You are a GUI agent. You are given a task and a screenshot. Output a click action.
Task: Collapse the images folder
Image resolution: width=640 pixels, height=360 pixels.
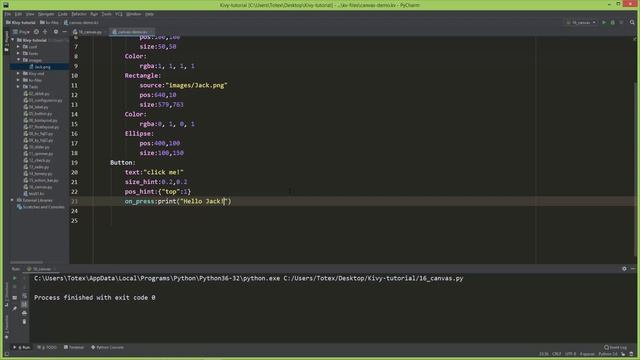pos(18,60)
